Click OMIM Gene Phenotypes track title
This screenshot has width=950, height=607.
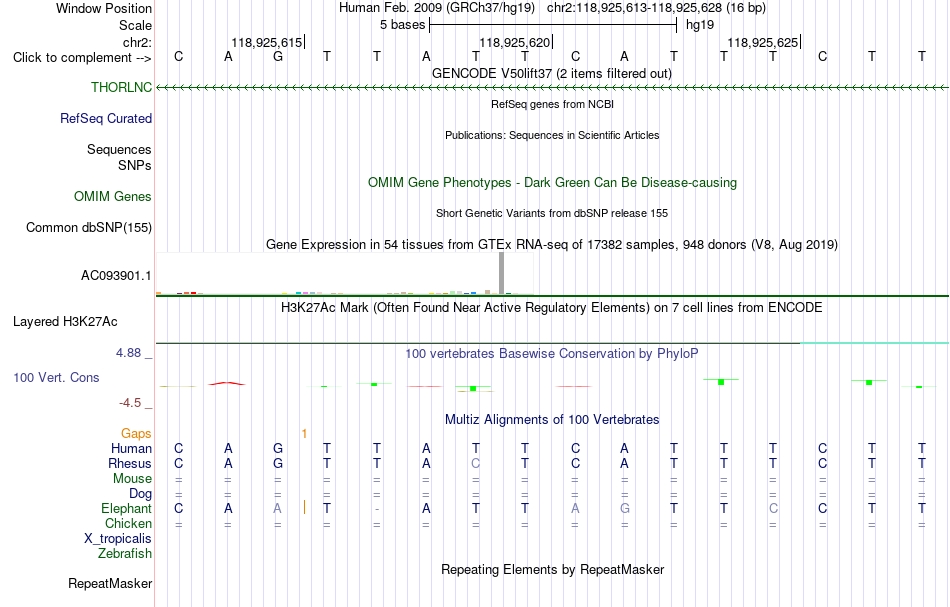552,182
